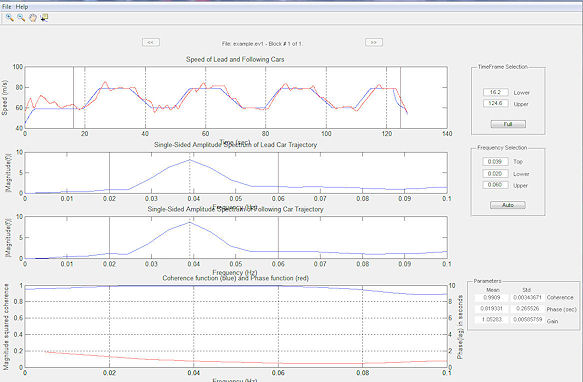This screenshot has height=382, width=583.
Task: Select the Phase mean value 0.819331
Action: tap(492, 309)
